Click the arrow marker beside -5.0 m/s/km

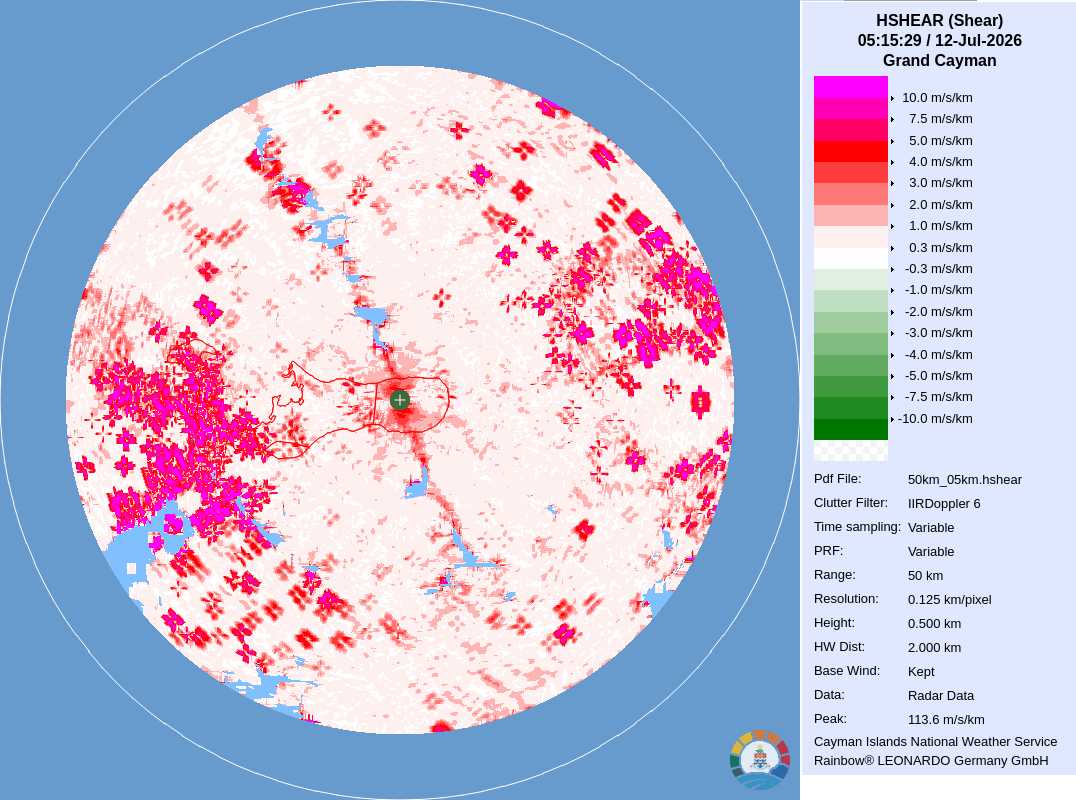coord(892,377)
